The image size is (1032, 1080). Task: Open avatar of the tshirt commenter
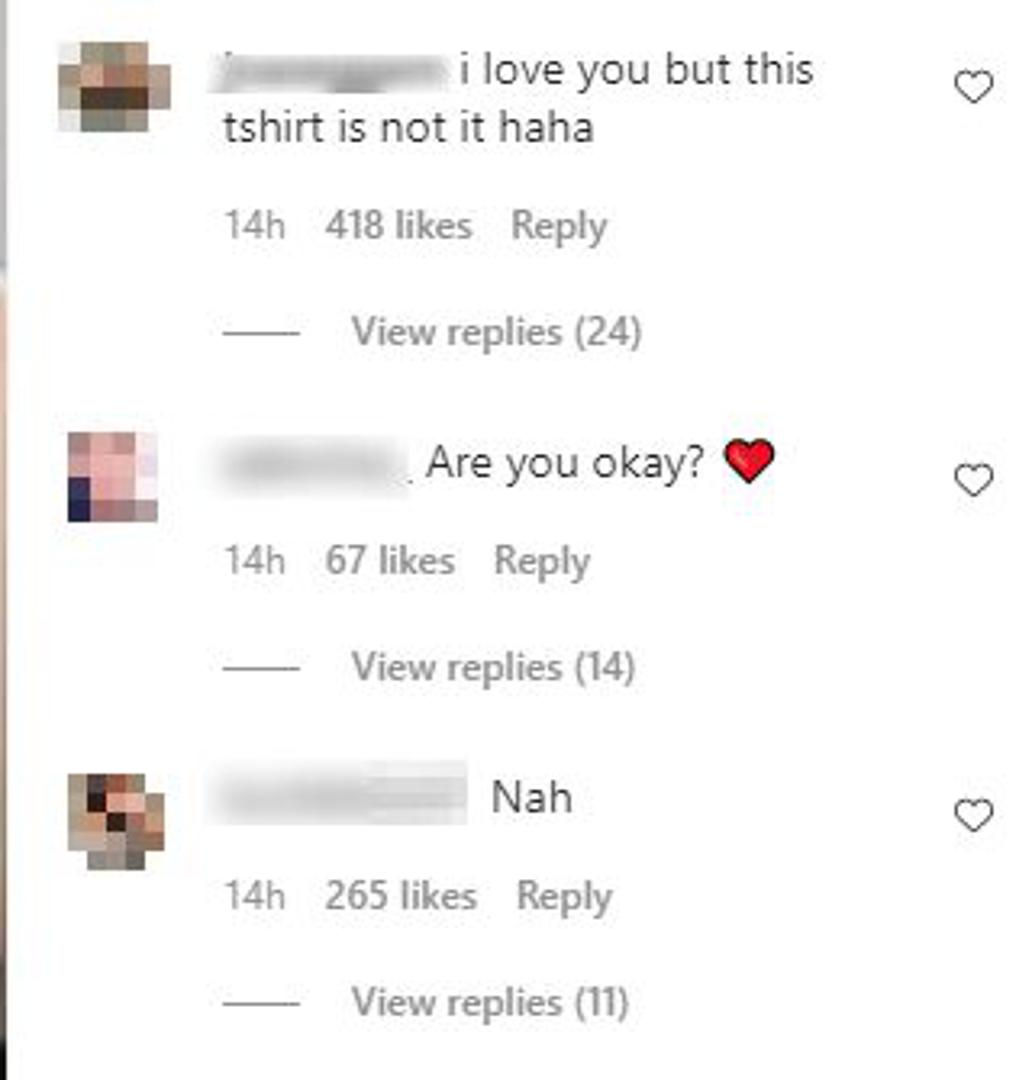point(114,87)
